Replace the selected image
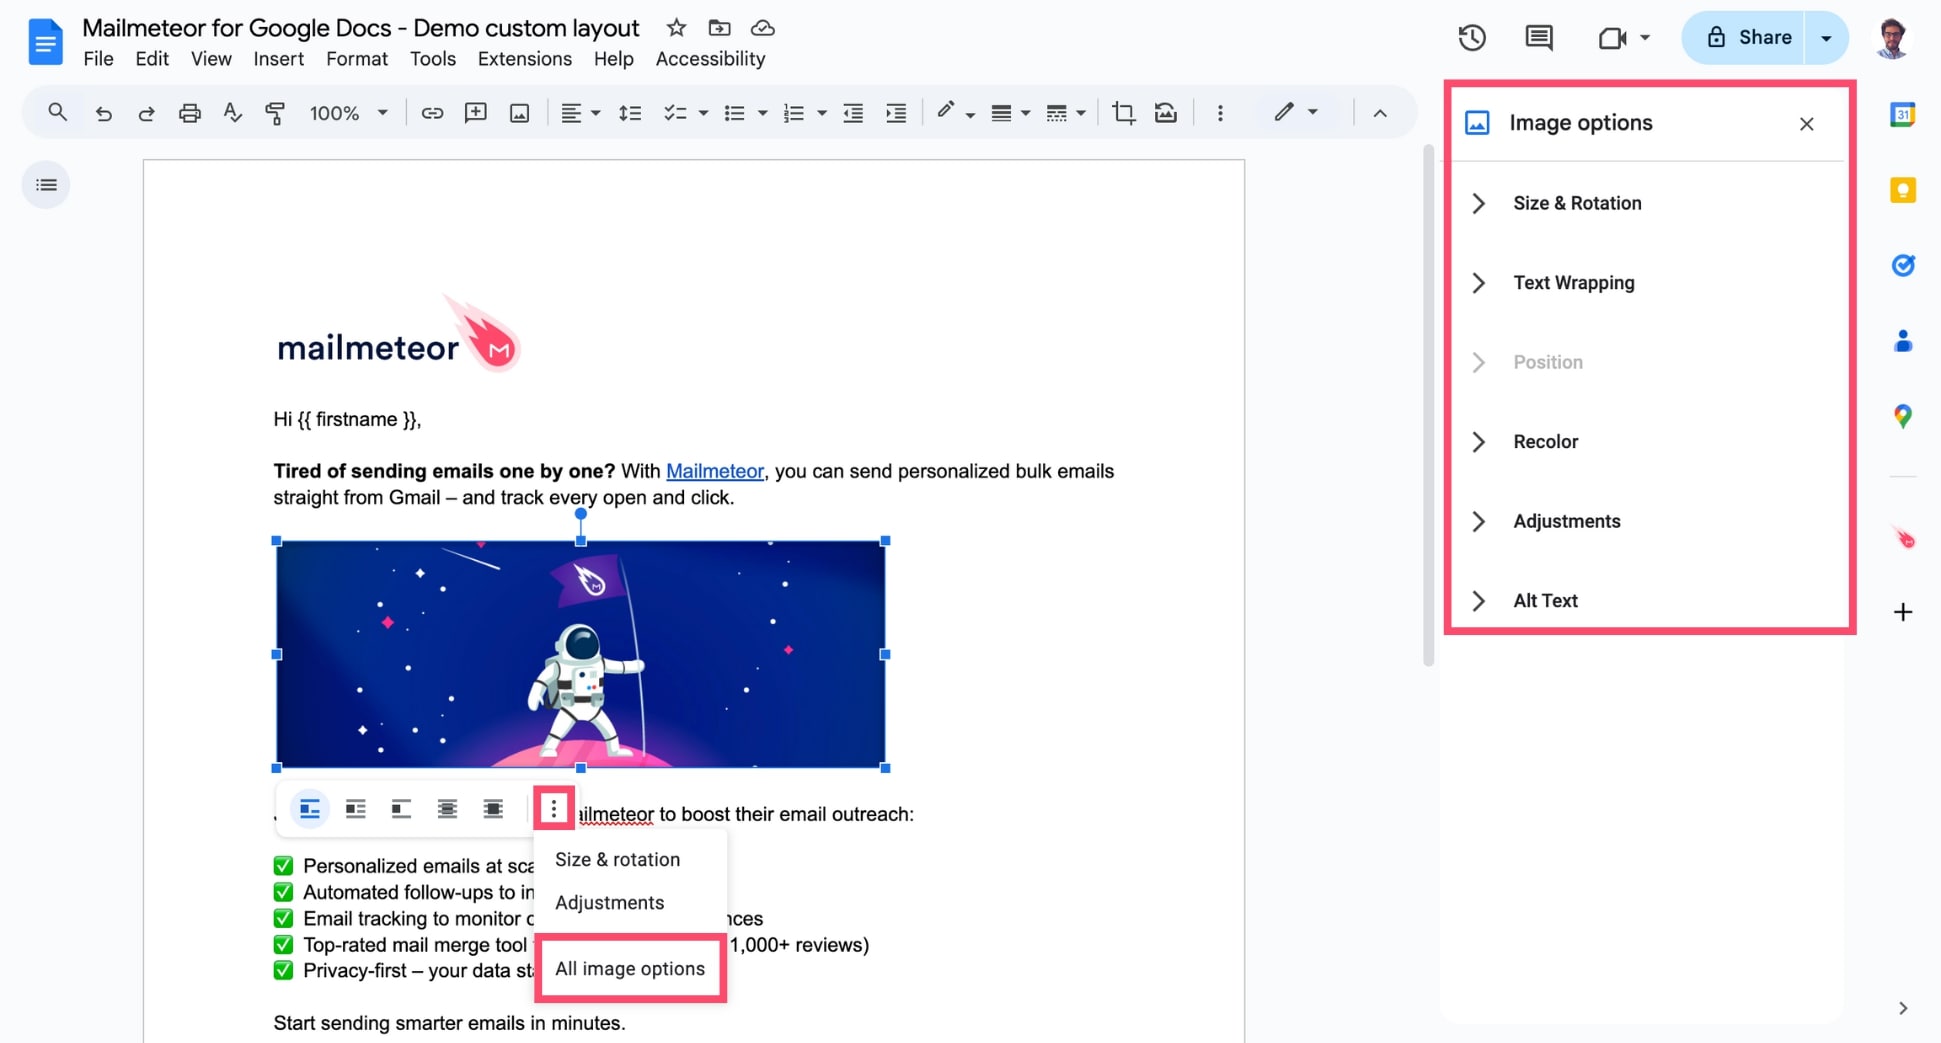Image resolution: width=1941 pixels, height=1043 pixels. pyautogui.click(x=1166, y=113)
